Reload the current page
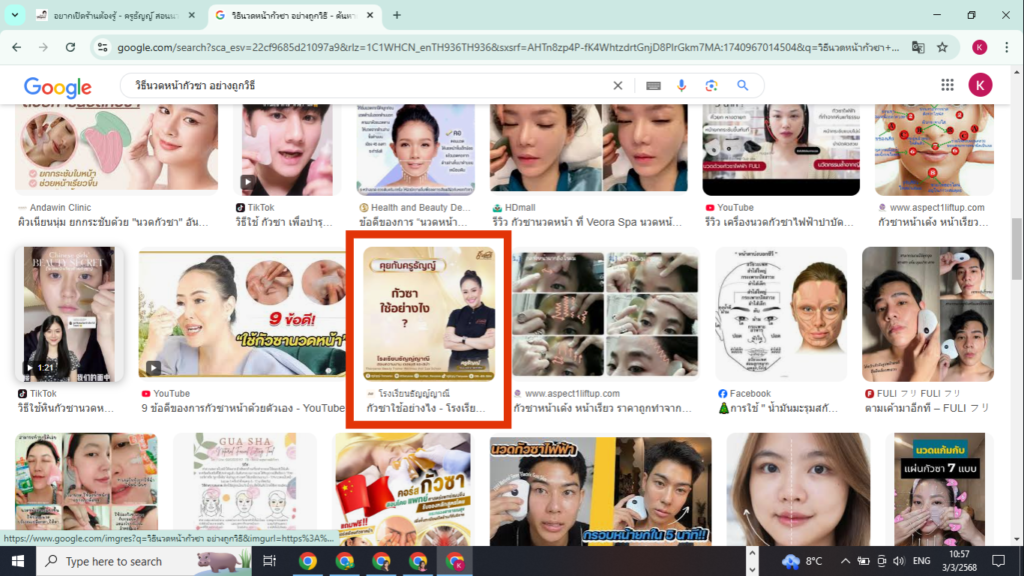1024x576 pixels. 69,47
